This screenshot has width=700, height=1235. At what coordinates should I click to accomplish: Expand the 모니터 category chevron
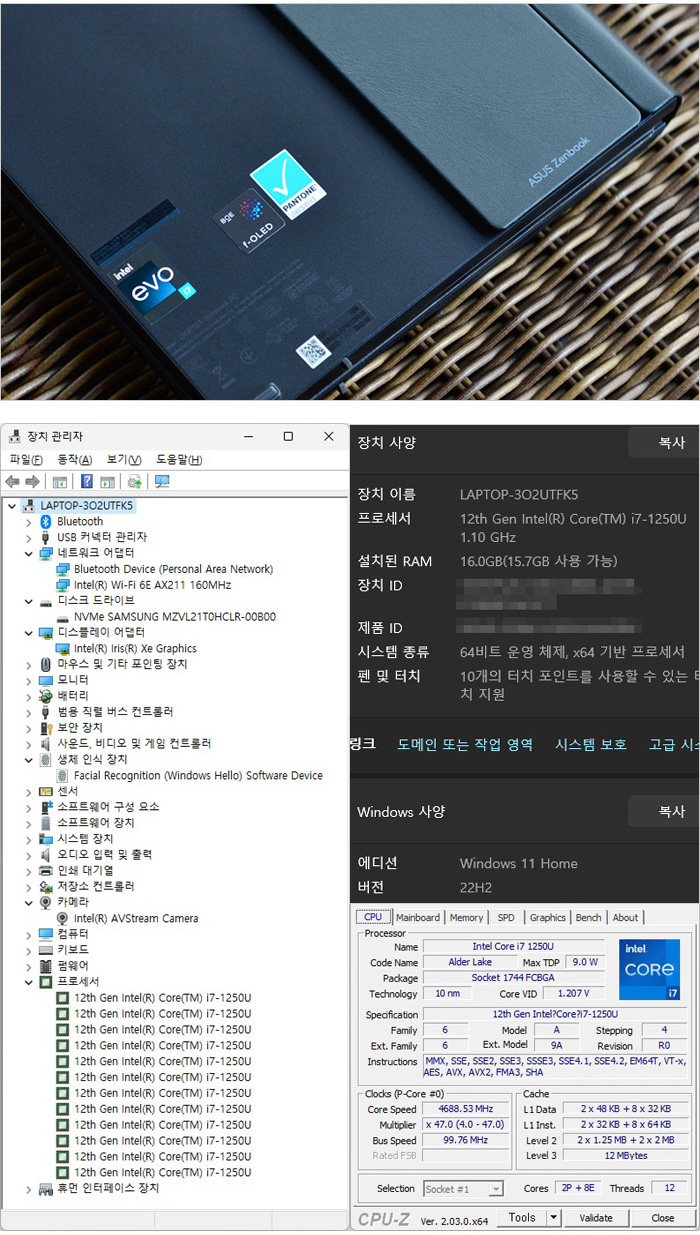27,680
